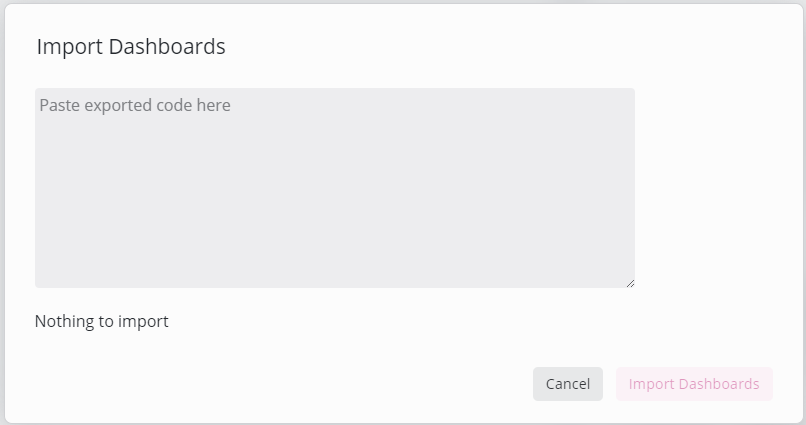Image resolution: width=806 pixels, height=425 pixels.
Task: Select the dialog title text at the top
Action: tap(131, 46)
